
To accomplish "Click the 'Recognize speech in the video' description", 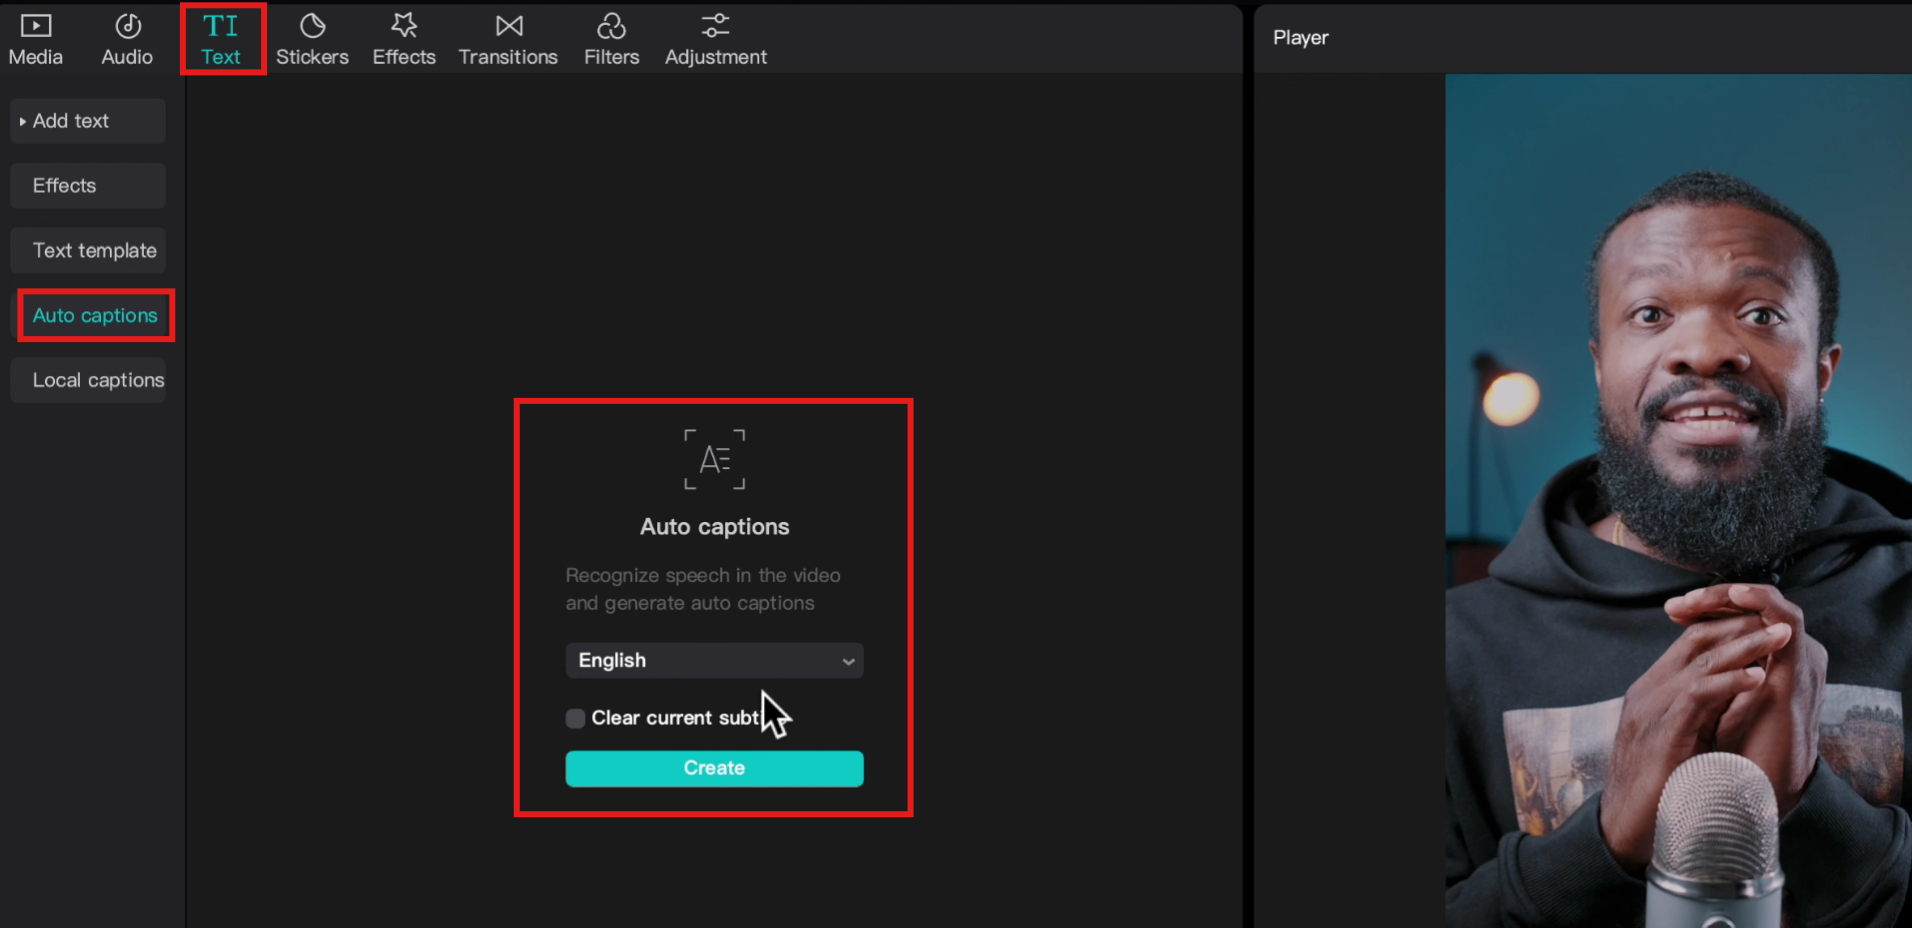I will (x=703, y=589).
